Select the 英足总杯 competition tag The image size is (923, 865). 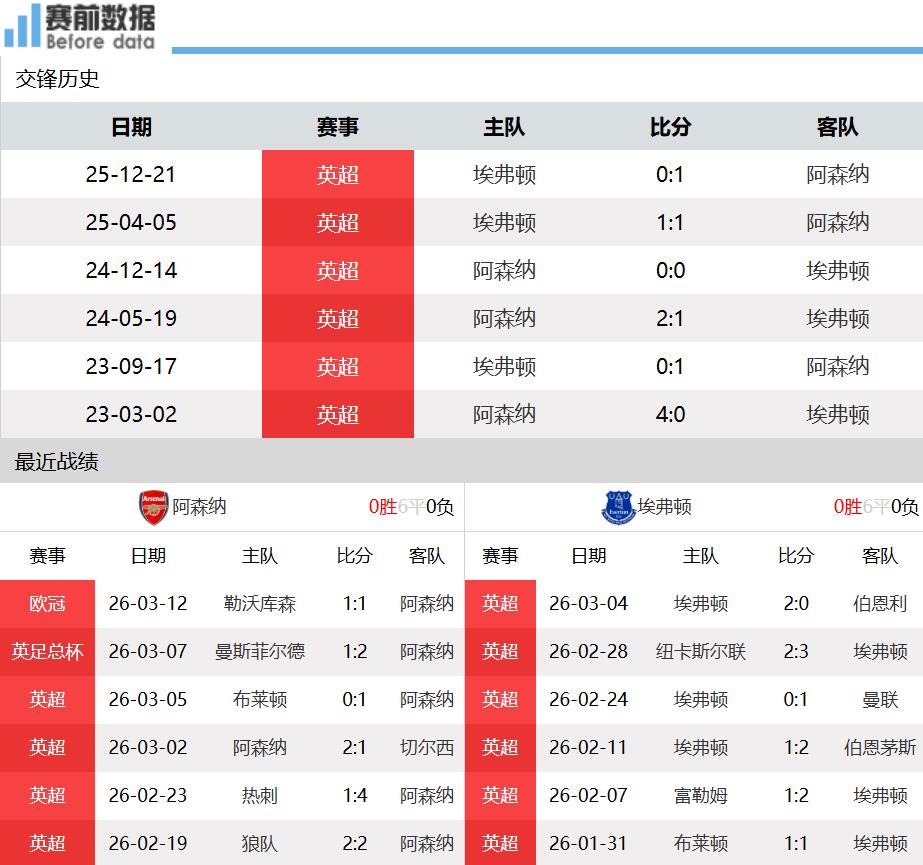pos(47,652)
